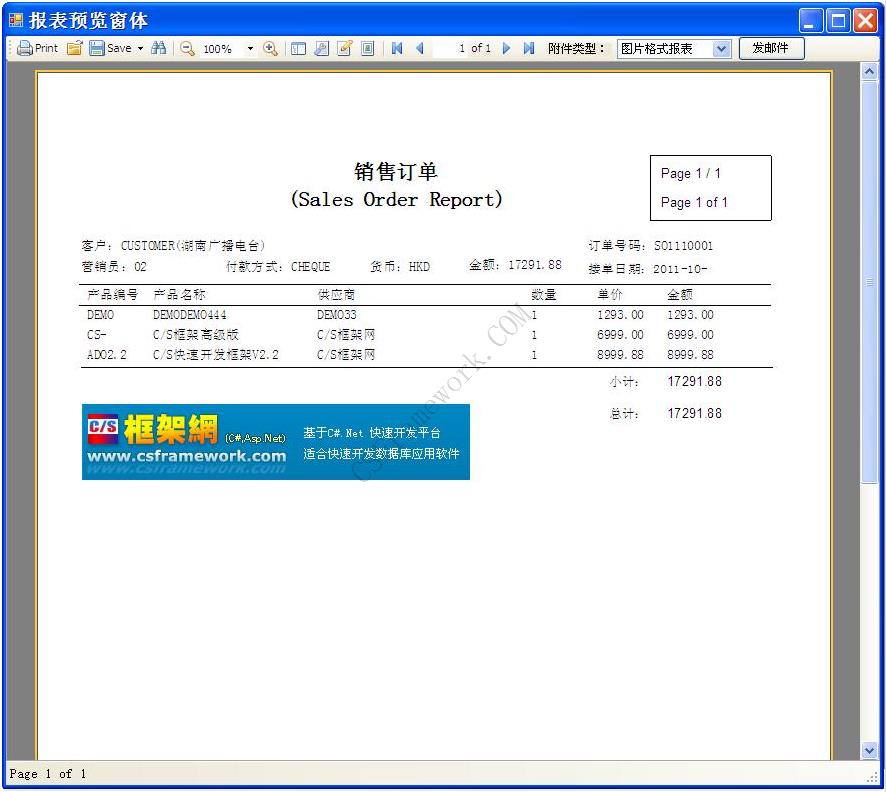
Task: Toggle the document map panel icon
Action: pyautogui.click(x=298, y=48)
